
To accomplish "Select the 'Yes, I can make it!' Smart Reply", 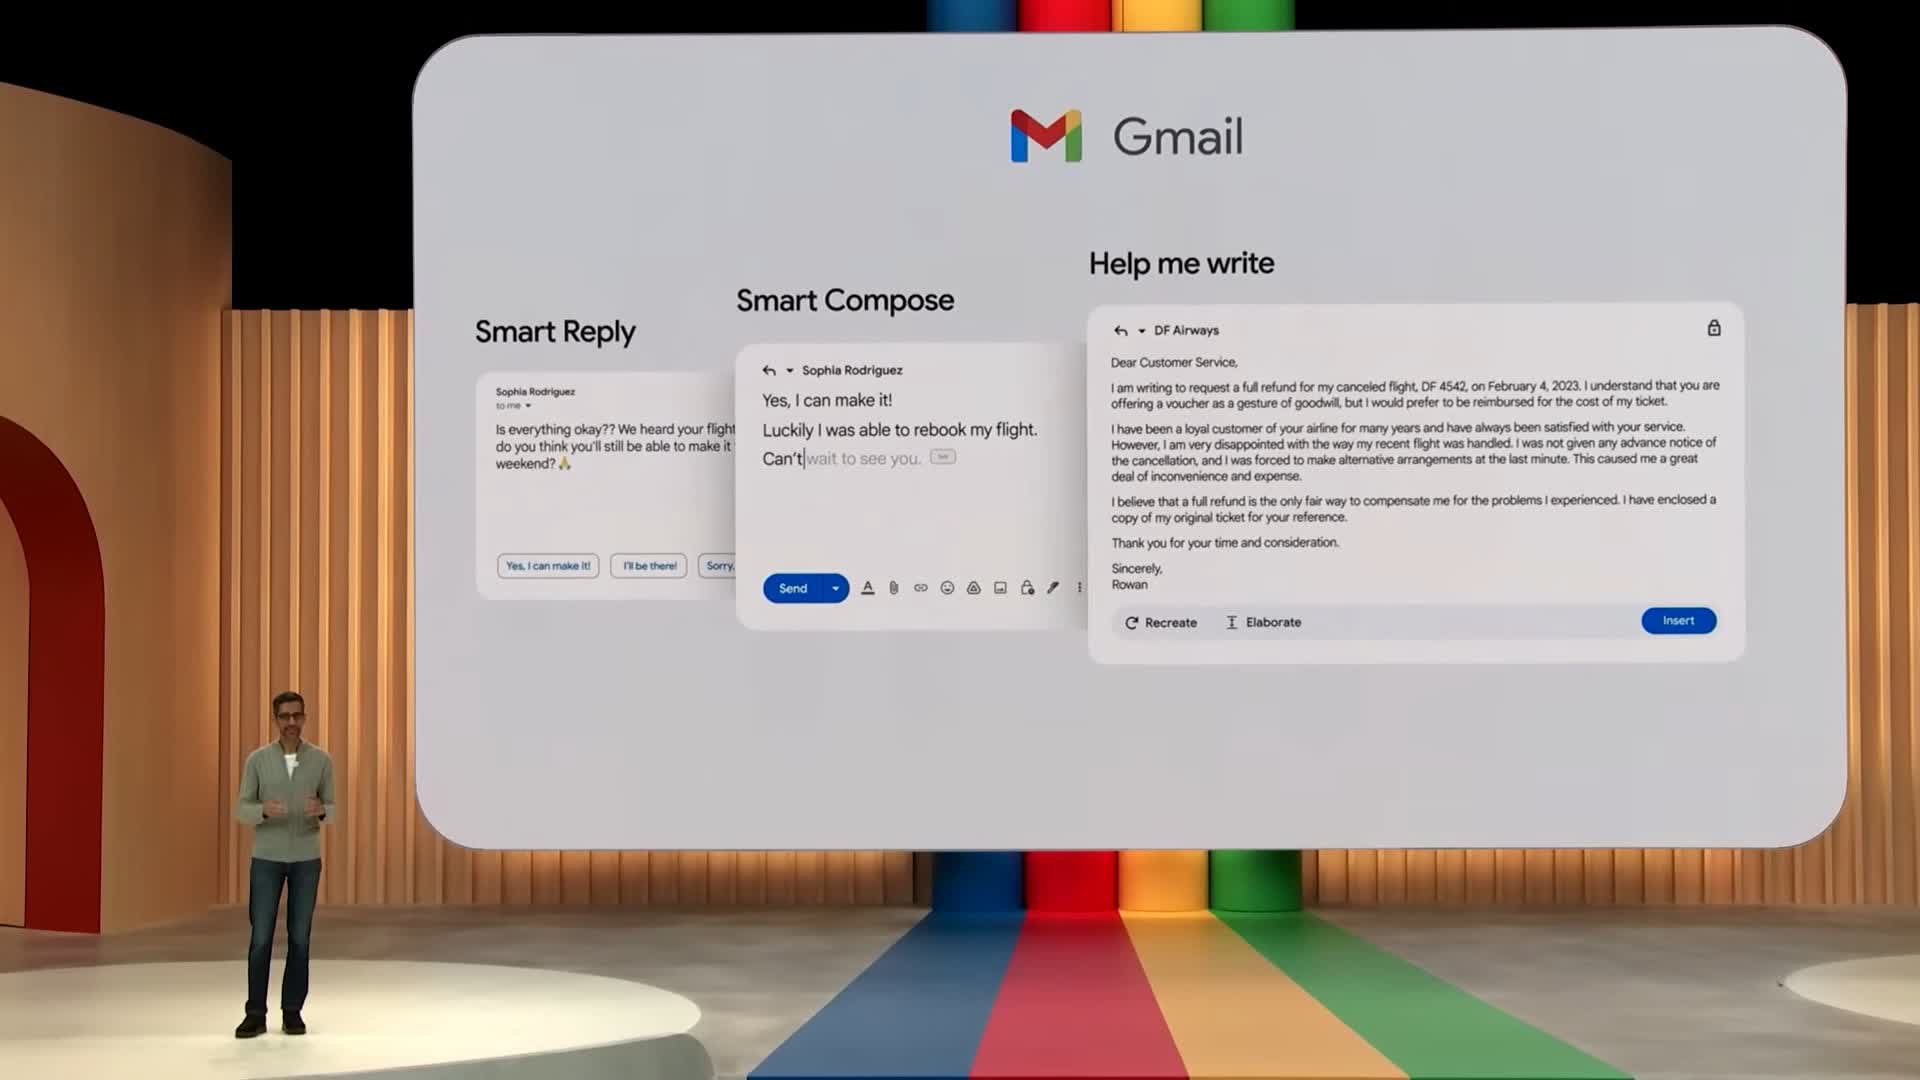I will 546,564.
